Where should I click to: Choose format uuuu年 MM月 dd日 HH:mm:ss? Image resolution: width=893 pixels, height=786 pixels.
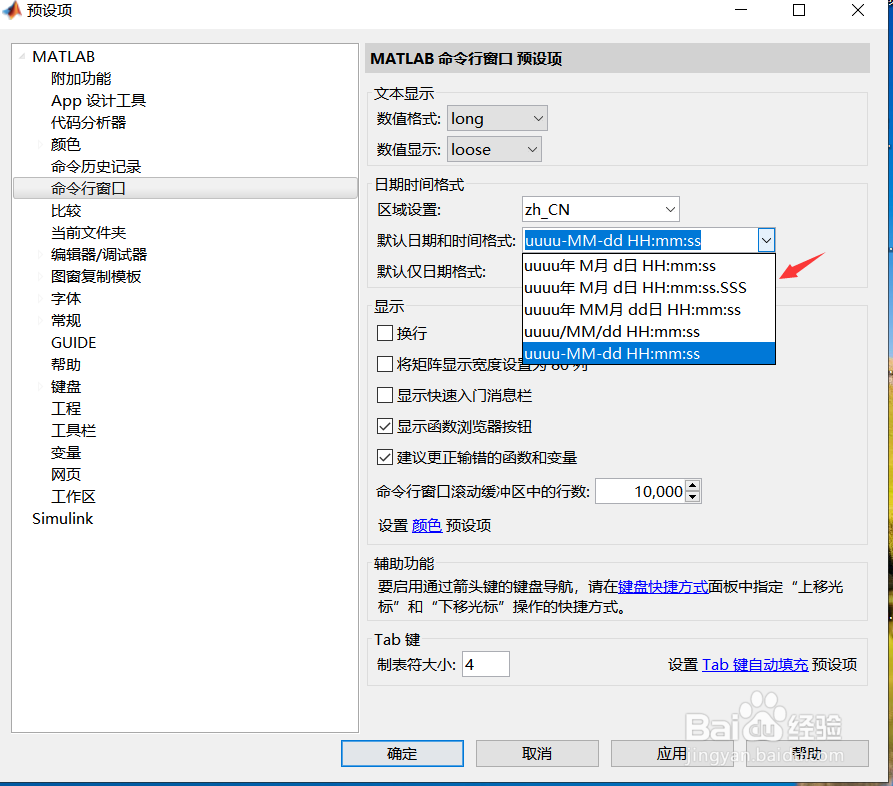[649, 310]
